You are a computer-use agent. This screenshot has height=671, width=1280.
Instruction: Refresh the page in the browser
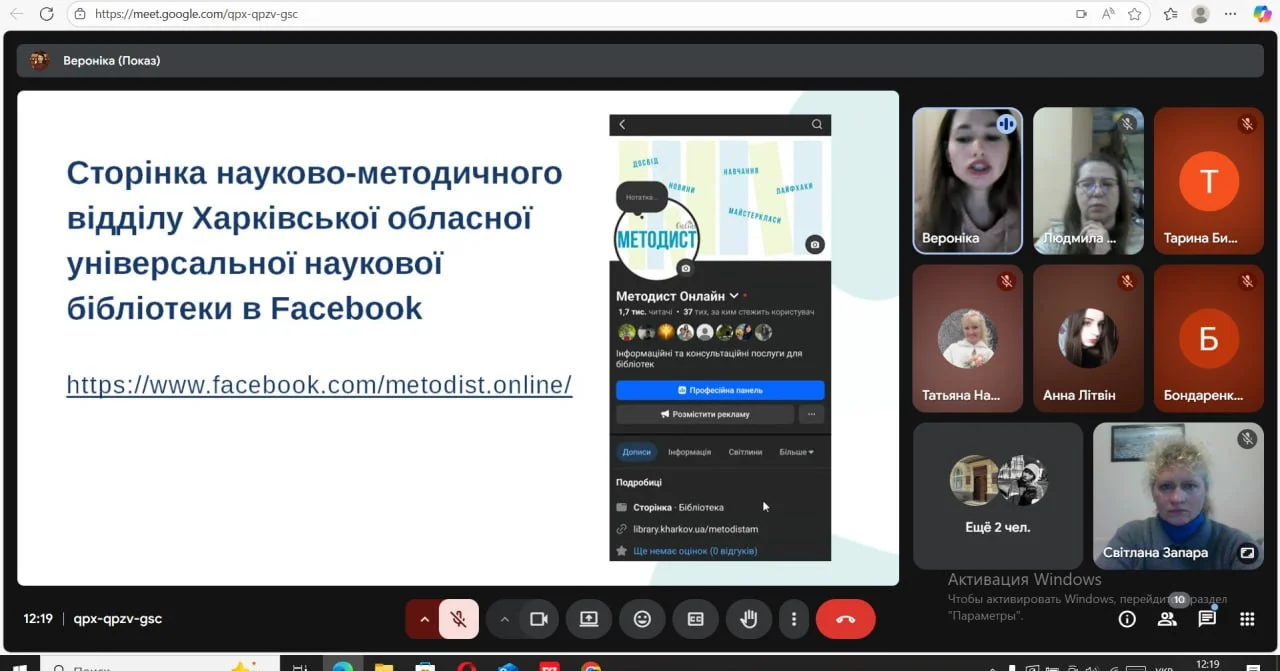pyautogui.click(x=46, y=14)
